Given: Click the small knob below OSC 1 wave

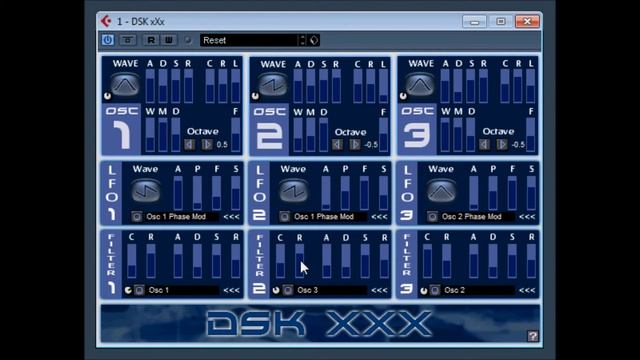Looking at the screenshot, I should 107,96.
